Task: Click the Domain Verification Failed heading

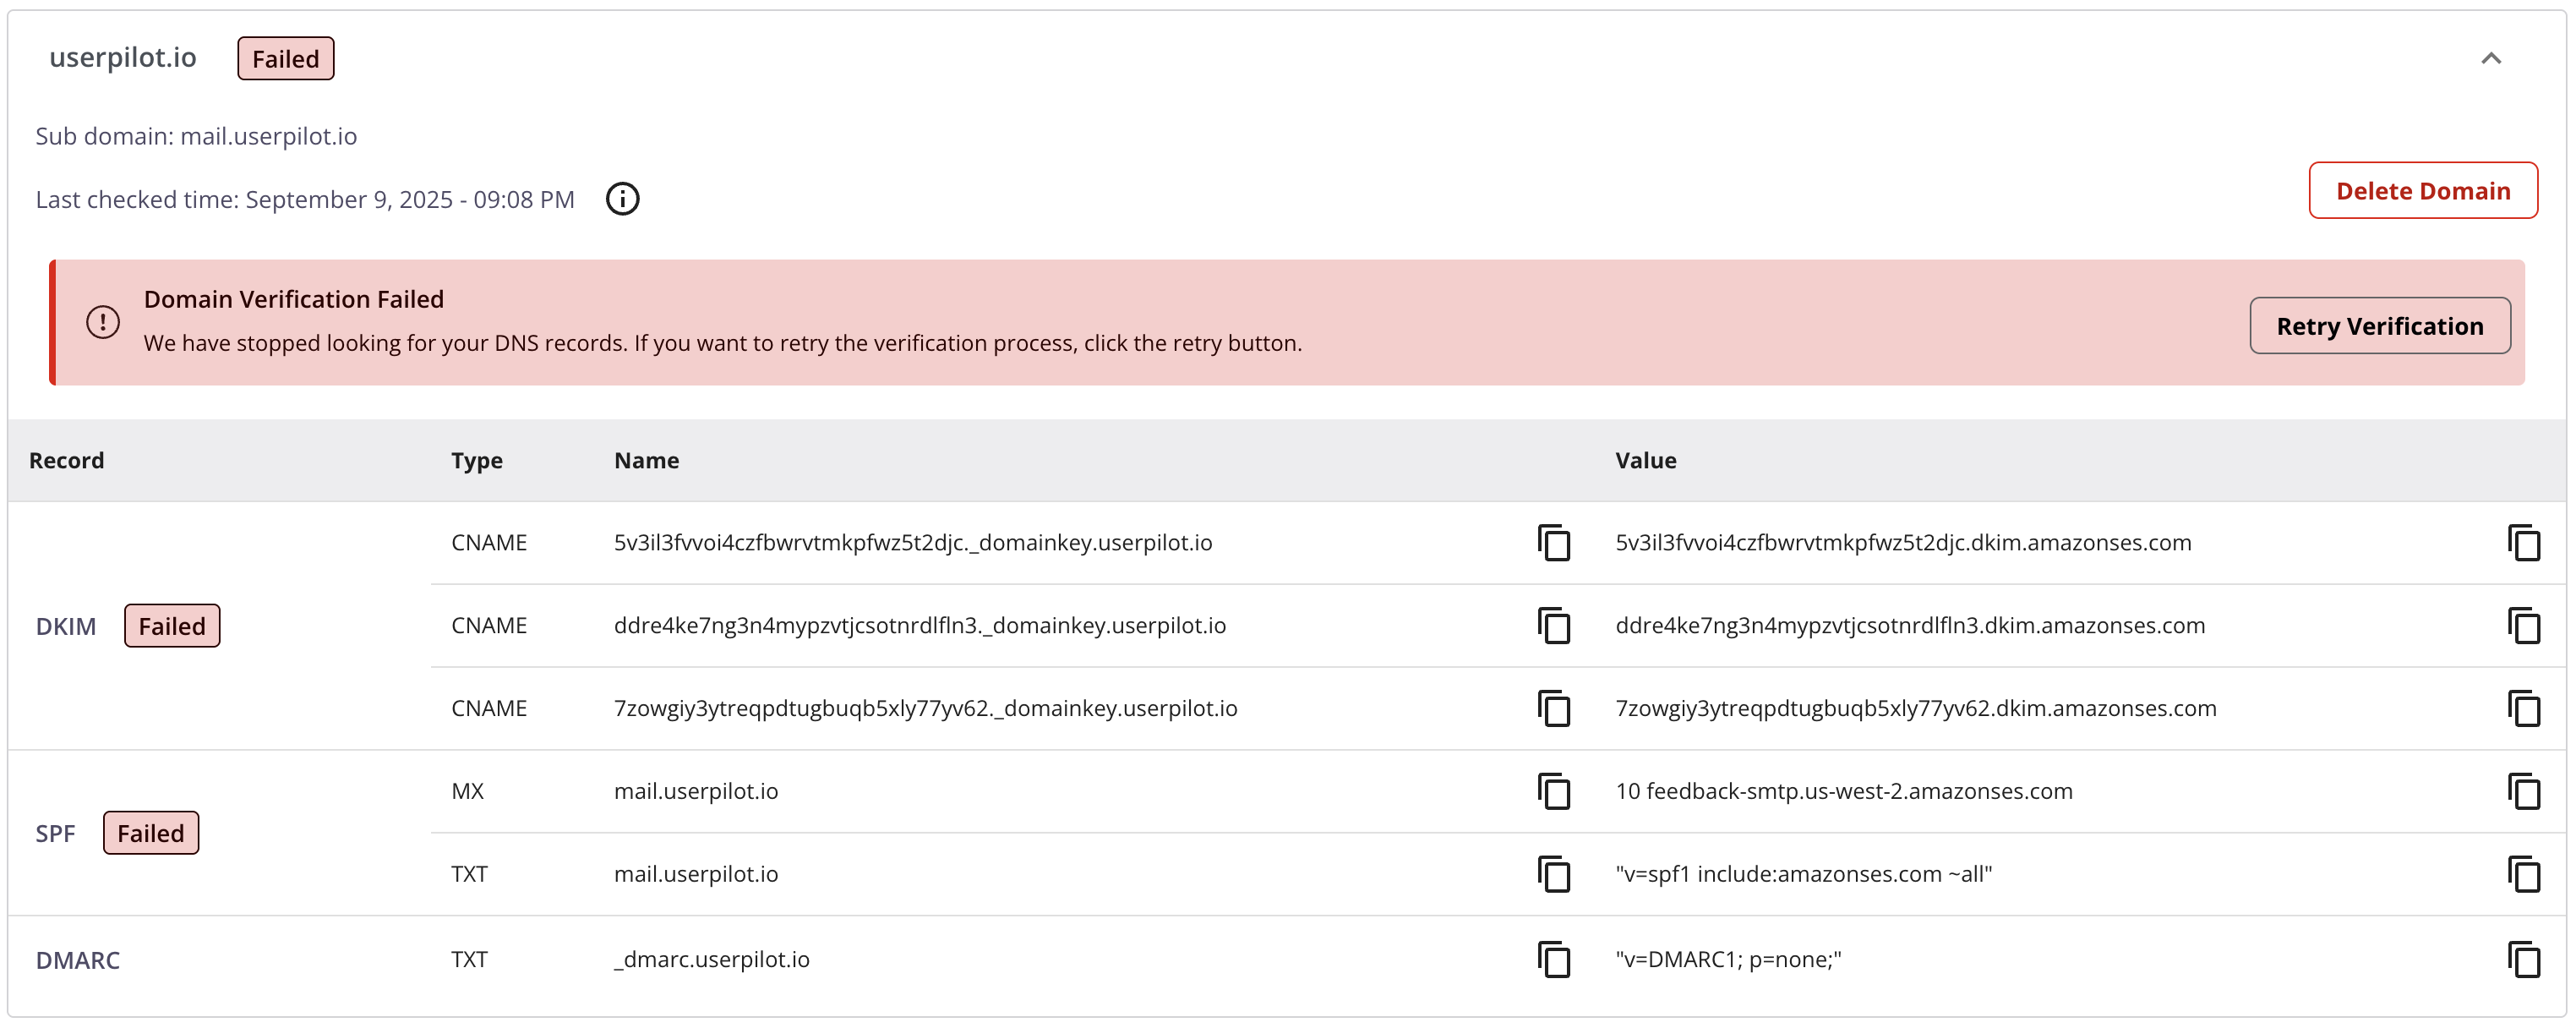Action: coord(293,299)
